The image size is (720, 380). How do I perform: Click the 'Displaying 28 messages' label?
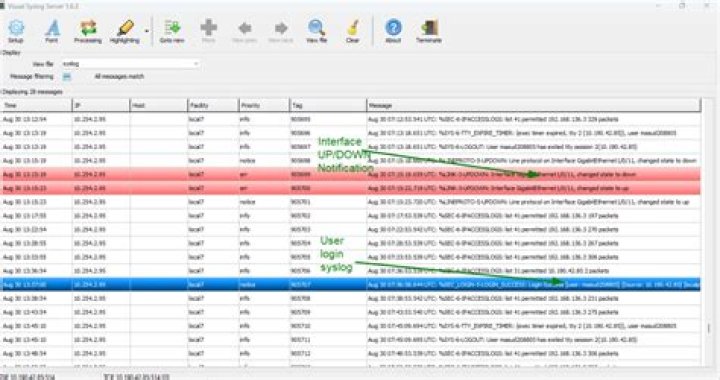32,92
